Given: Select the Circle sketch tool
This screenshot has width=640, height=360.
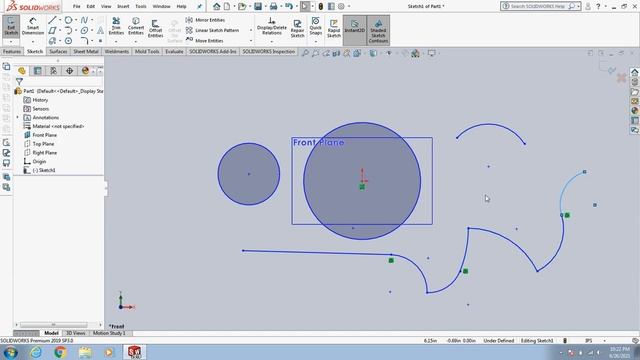Looking at the screenshot, I should click(x=68, y=20).
